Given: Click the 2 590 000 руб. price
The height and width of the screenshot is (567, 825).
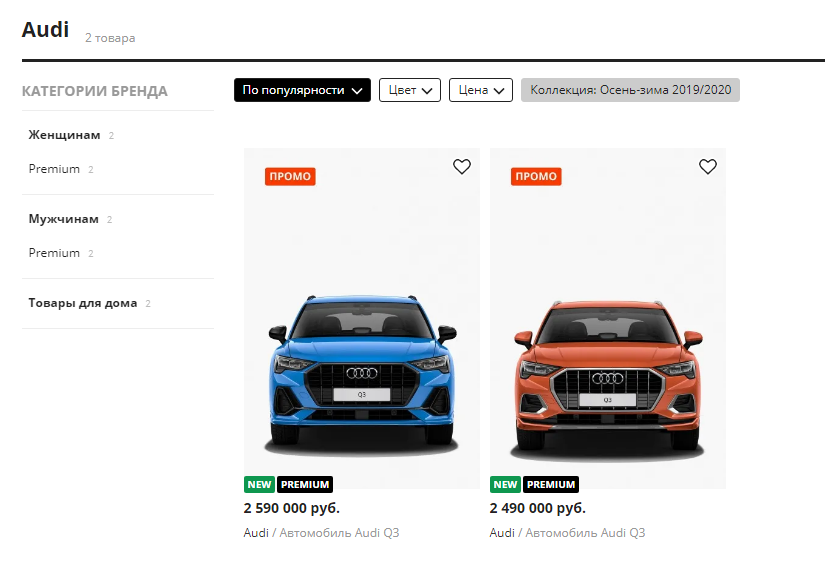Looking at the screenshot, I should [292, 509].
